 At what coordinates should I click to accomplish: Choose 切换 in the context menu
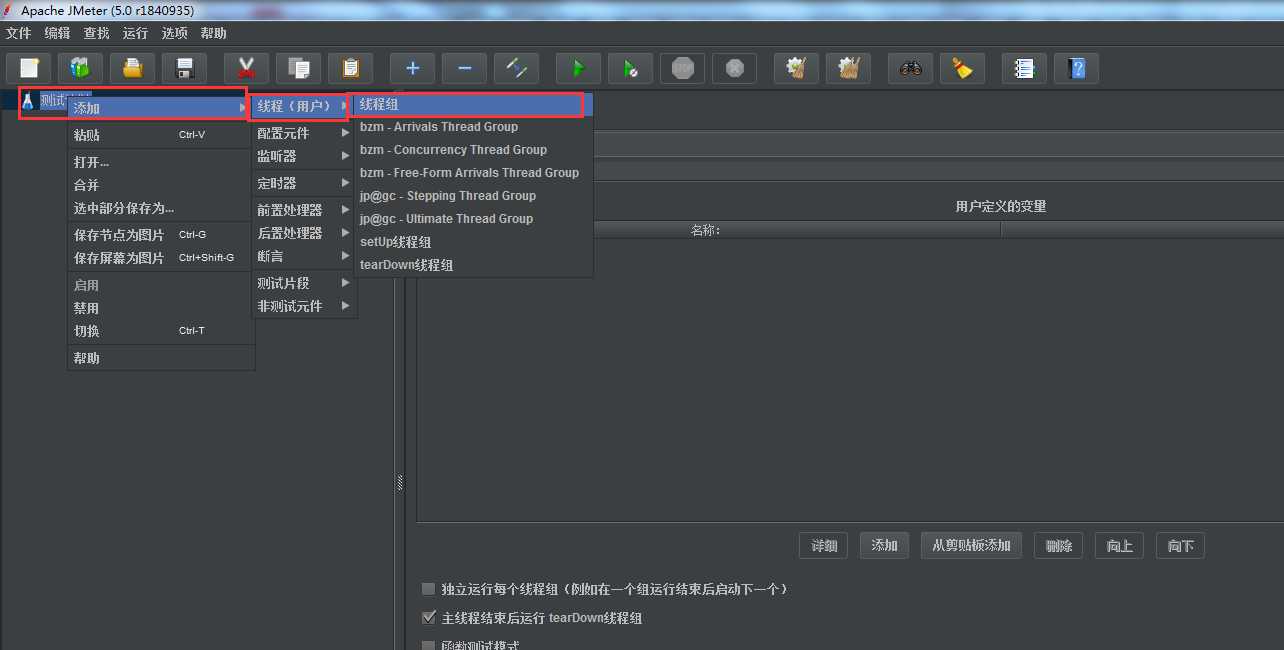point(161,331)
